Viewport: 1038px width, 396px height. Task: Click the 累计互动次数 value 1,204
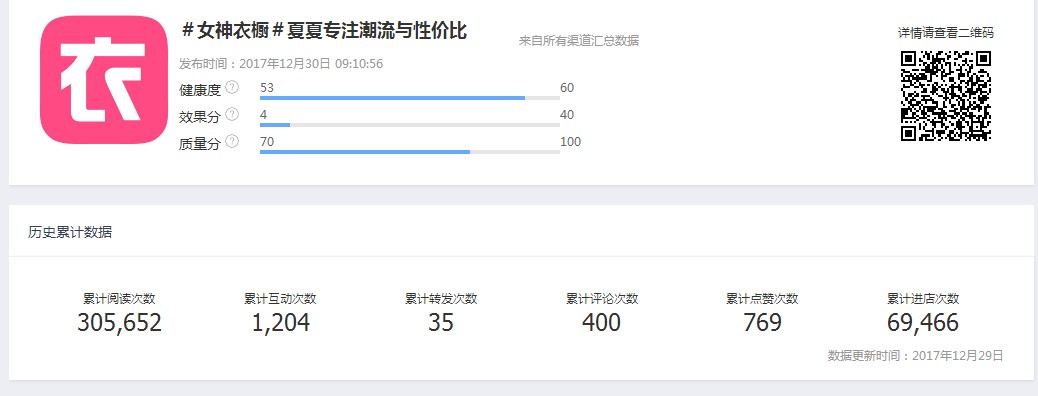pyautogui.click(x=281, y=322)
